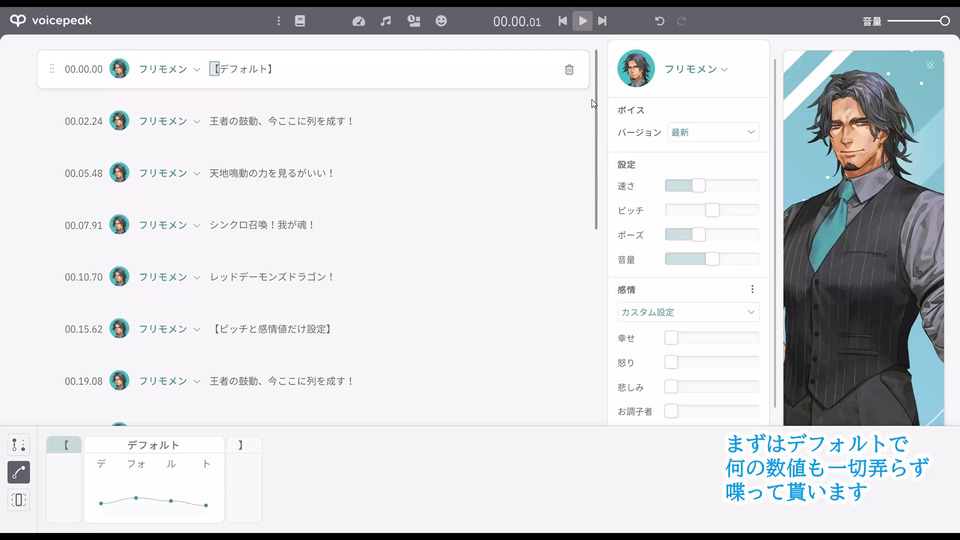Click the script list vertical scrollbar
This screenshot has width=960, height=540.
pos(596,140)
